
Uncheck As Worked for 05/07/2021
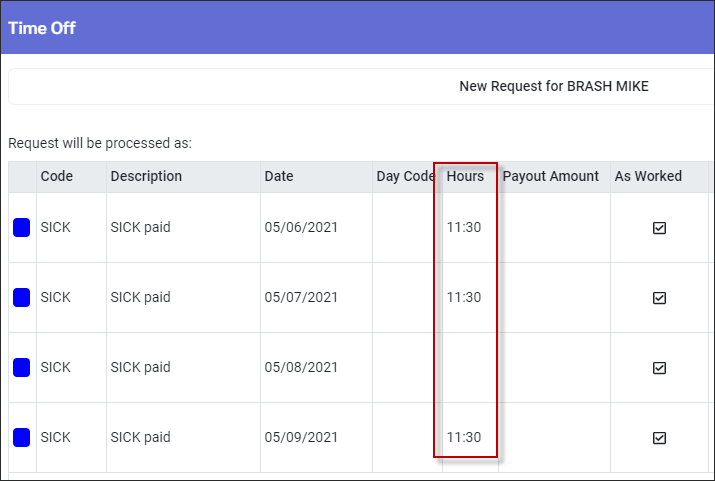(659, 298)
